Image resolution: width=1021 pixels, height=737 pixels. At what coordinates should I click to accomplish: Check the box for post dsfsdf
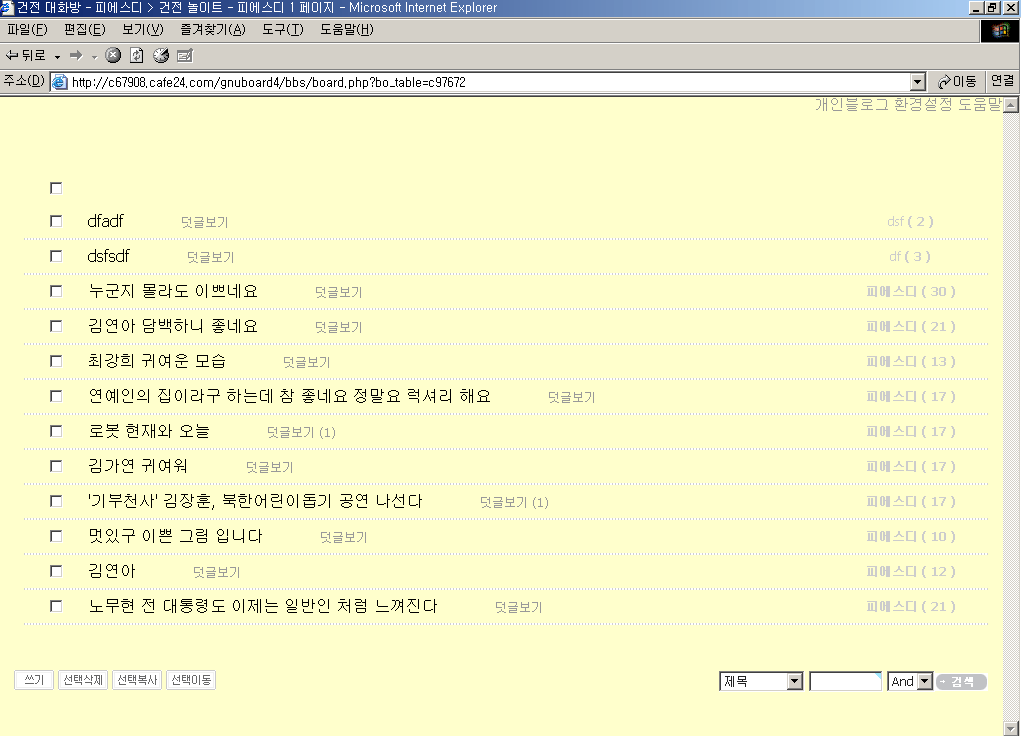pos(56,257)
